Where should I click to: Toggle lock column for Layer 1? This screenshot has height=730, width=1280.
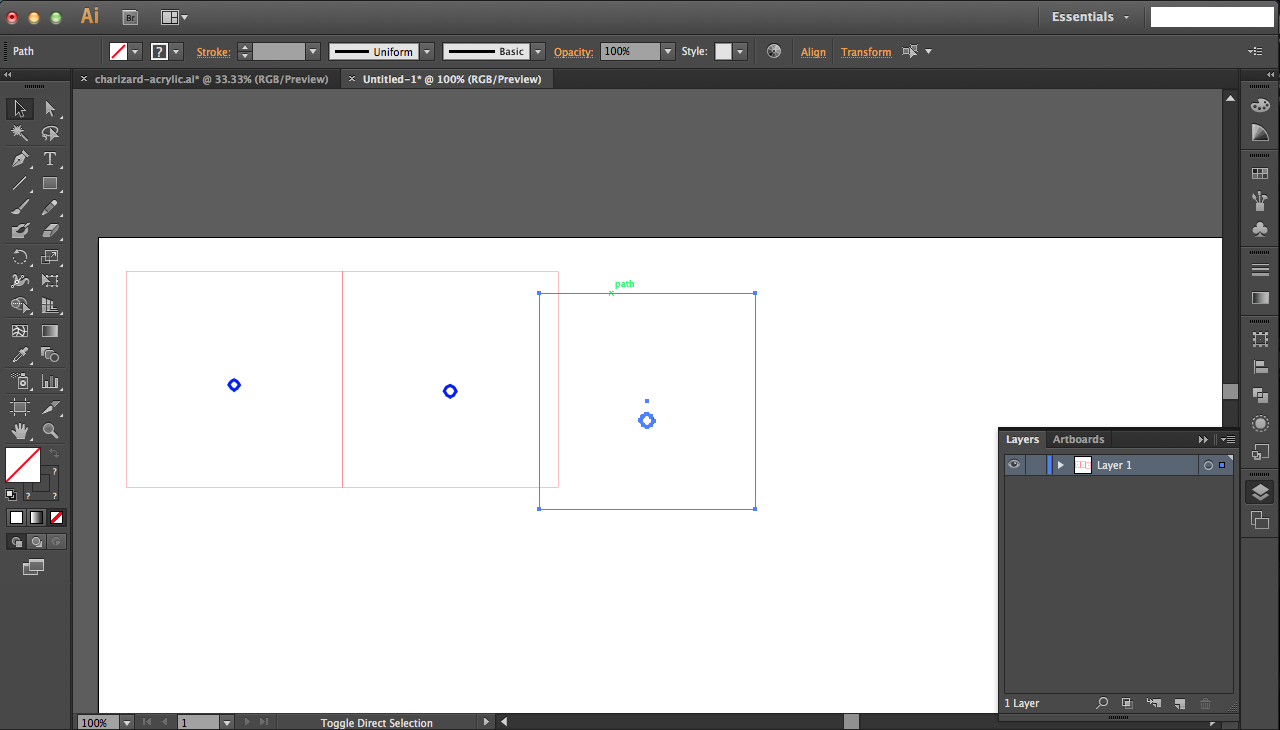point(1035,465)
